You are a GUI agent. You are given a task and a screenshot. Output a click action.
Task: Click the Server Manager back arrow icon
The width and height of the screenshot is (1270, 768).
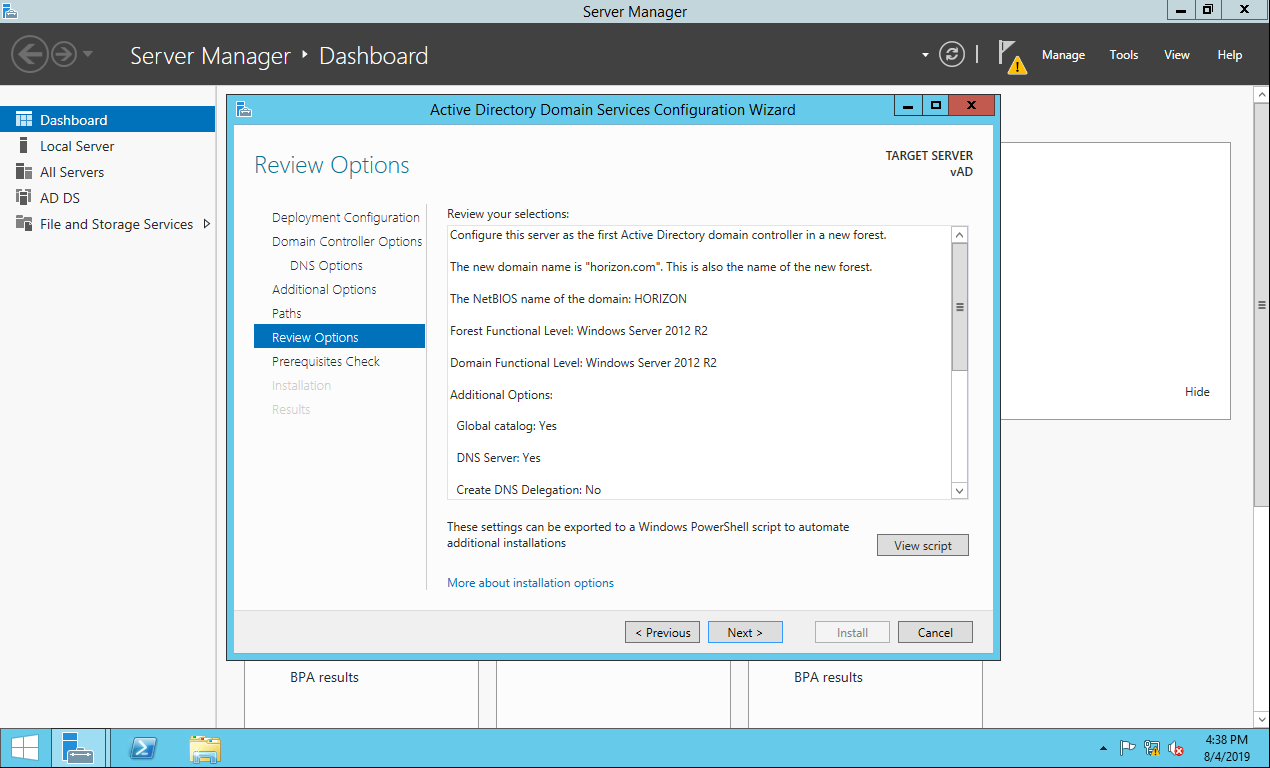click(x=31, y=54)
